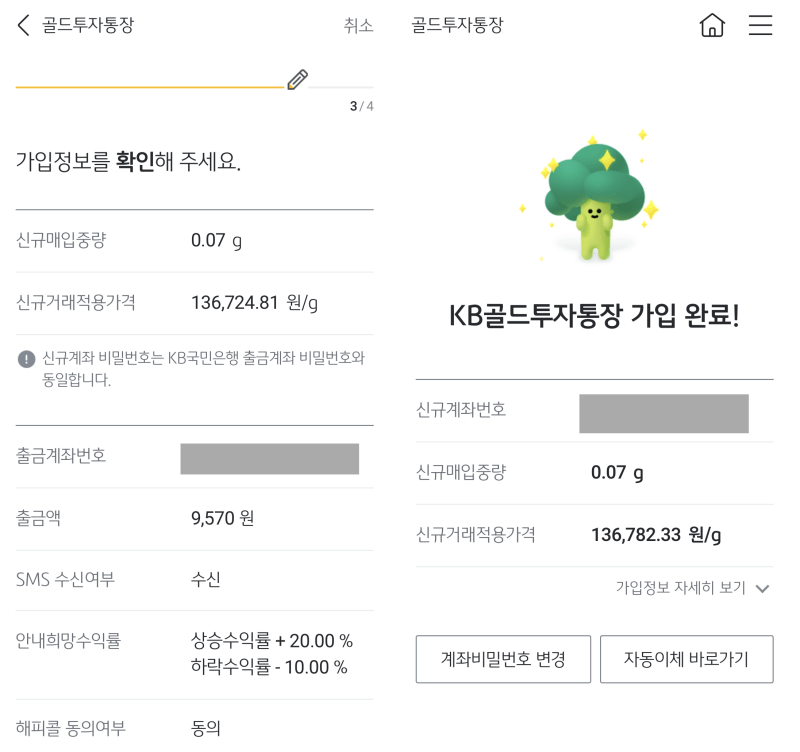Tap the 신규계좌번호 label
This screenshot has width=800, height=752.
pyautogui.click(x=461, y=410)
